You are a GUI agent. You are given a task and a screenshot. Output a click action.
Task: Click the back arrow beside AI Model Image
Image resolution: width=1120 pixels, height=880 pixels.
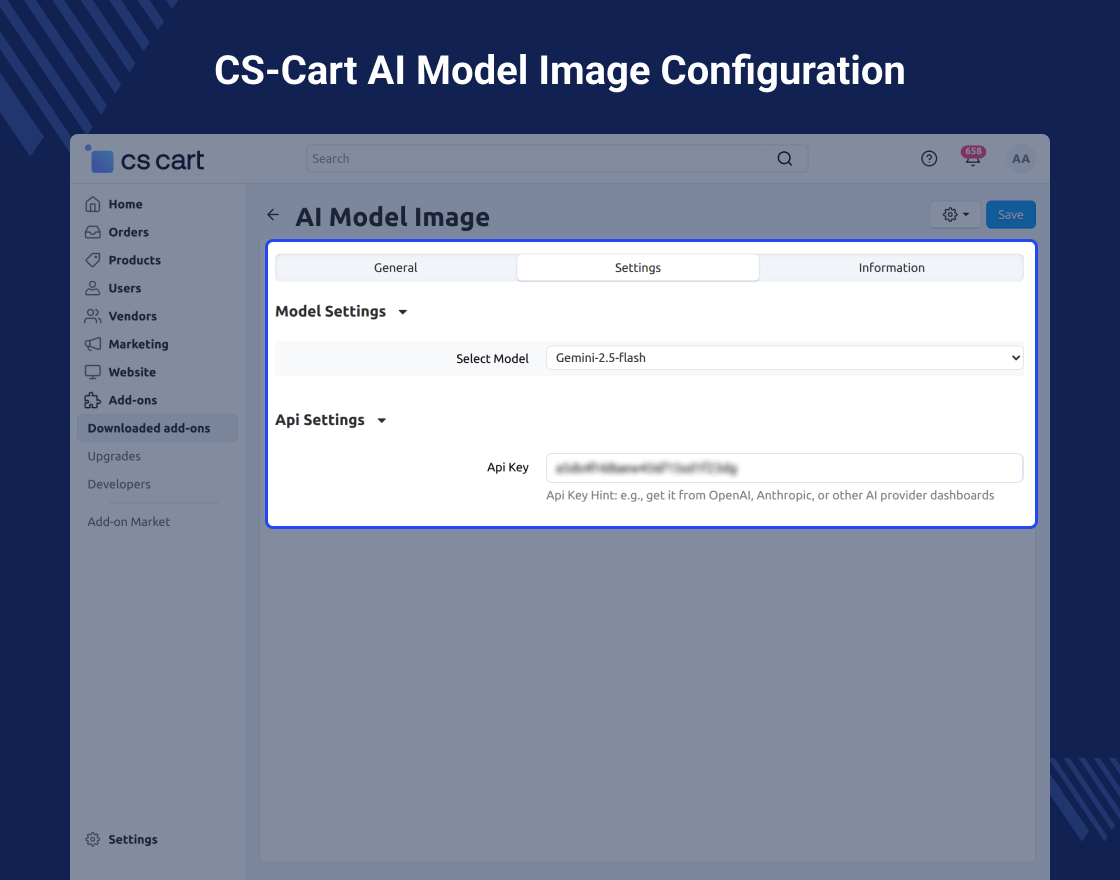(x=273, y=215)
